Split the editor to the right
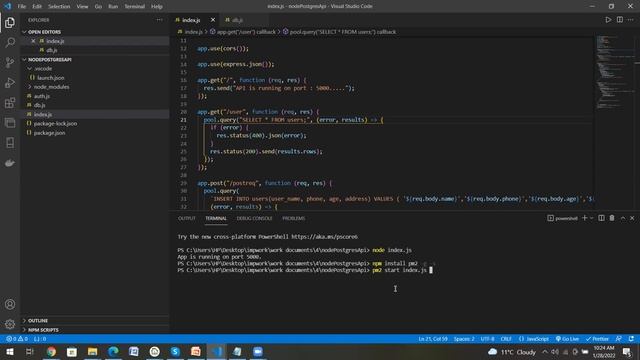This screenshot has width=640, height=360. 620,20
